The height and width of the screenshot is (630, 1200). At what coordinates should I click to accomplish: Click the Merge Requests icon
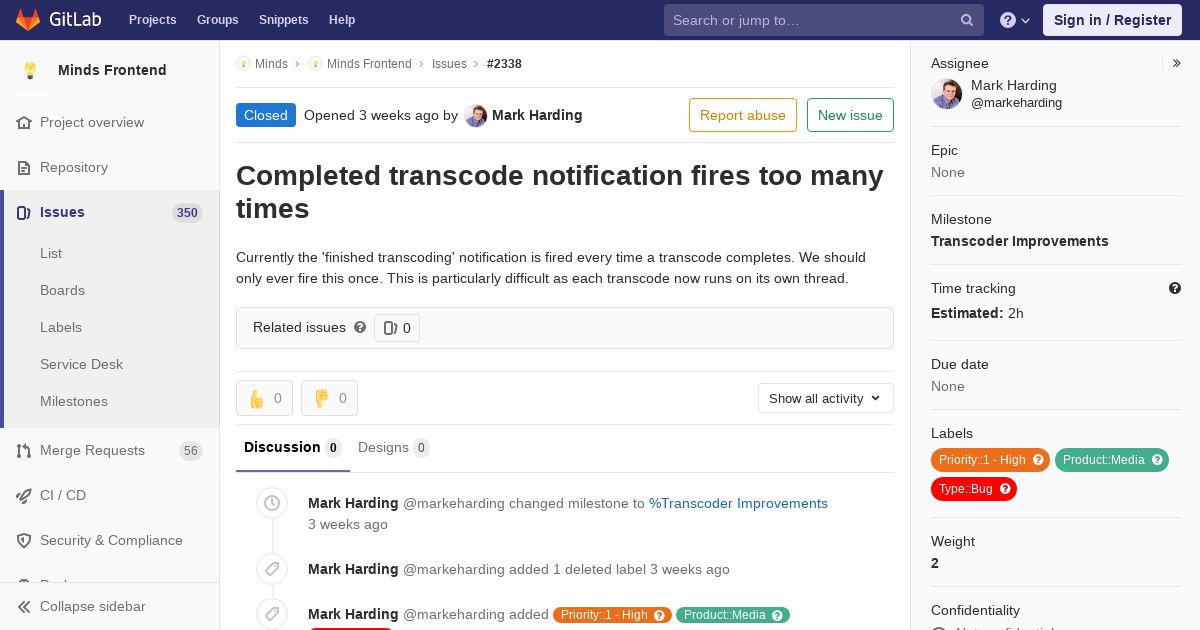click(24, 450)
